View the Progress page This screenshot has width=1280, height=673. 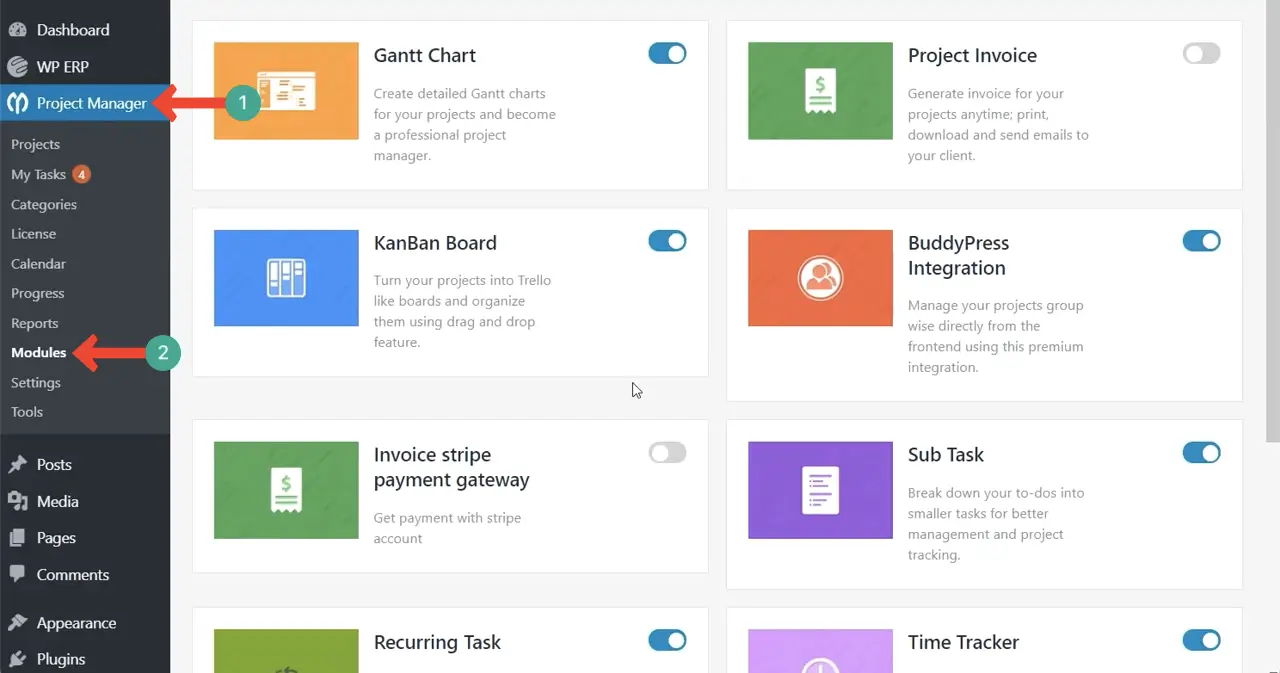point(37,293)
